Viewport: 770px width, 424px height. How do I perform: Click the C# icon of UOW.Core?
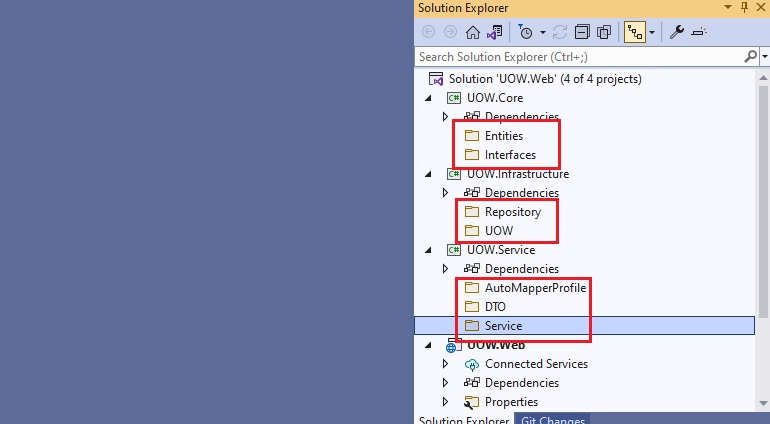(x=453, y=98)
